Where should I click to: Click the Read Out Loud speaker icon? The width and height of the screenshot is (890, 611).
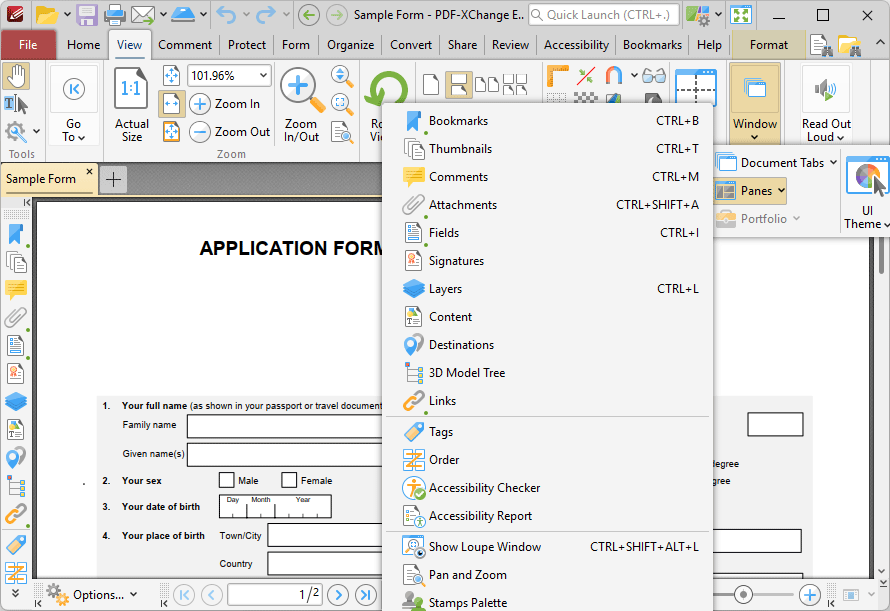(x=826, y=89)
